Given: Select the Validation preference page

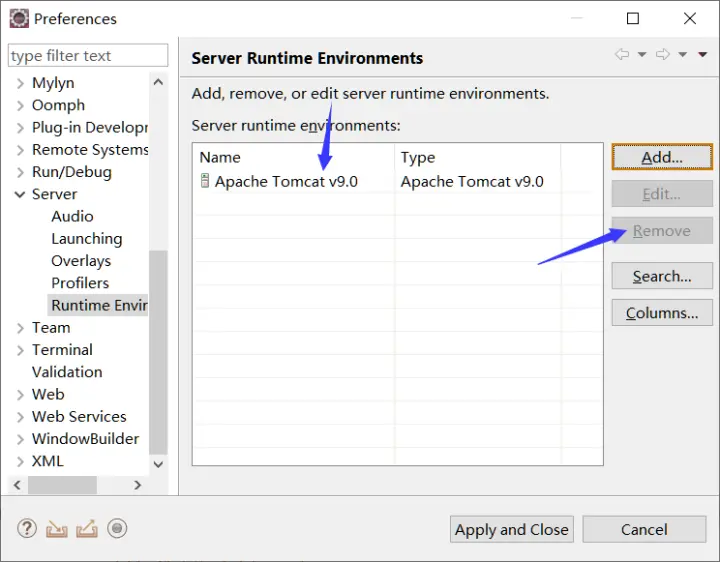Looking at the screenshot, I should (67, 372).
